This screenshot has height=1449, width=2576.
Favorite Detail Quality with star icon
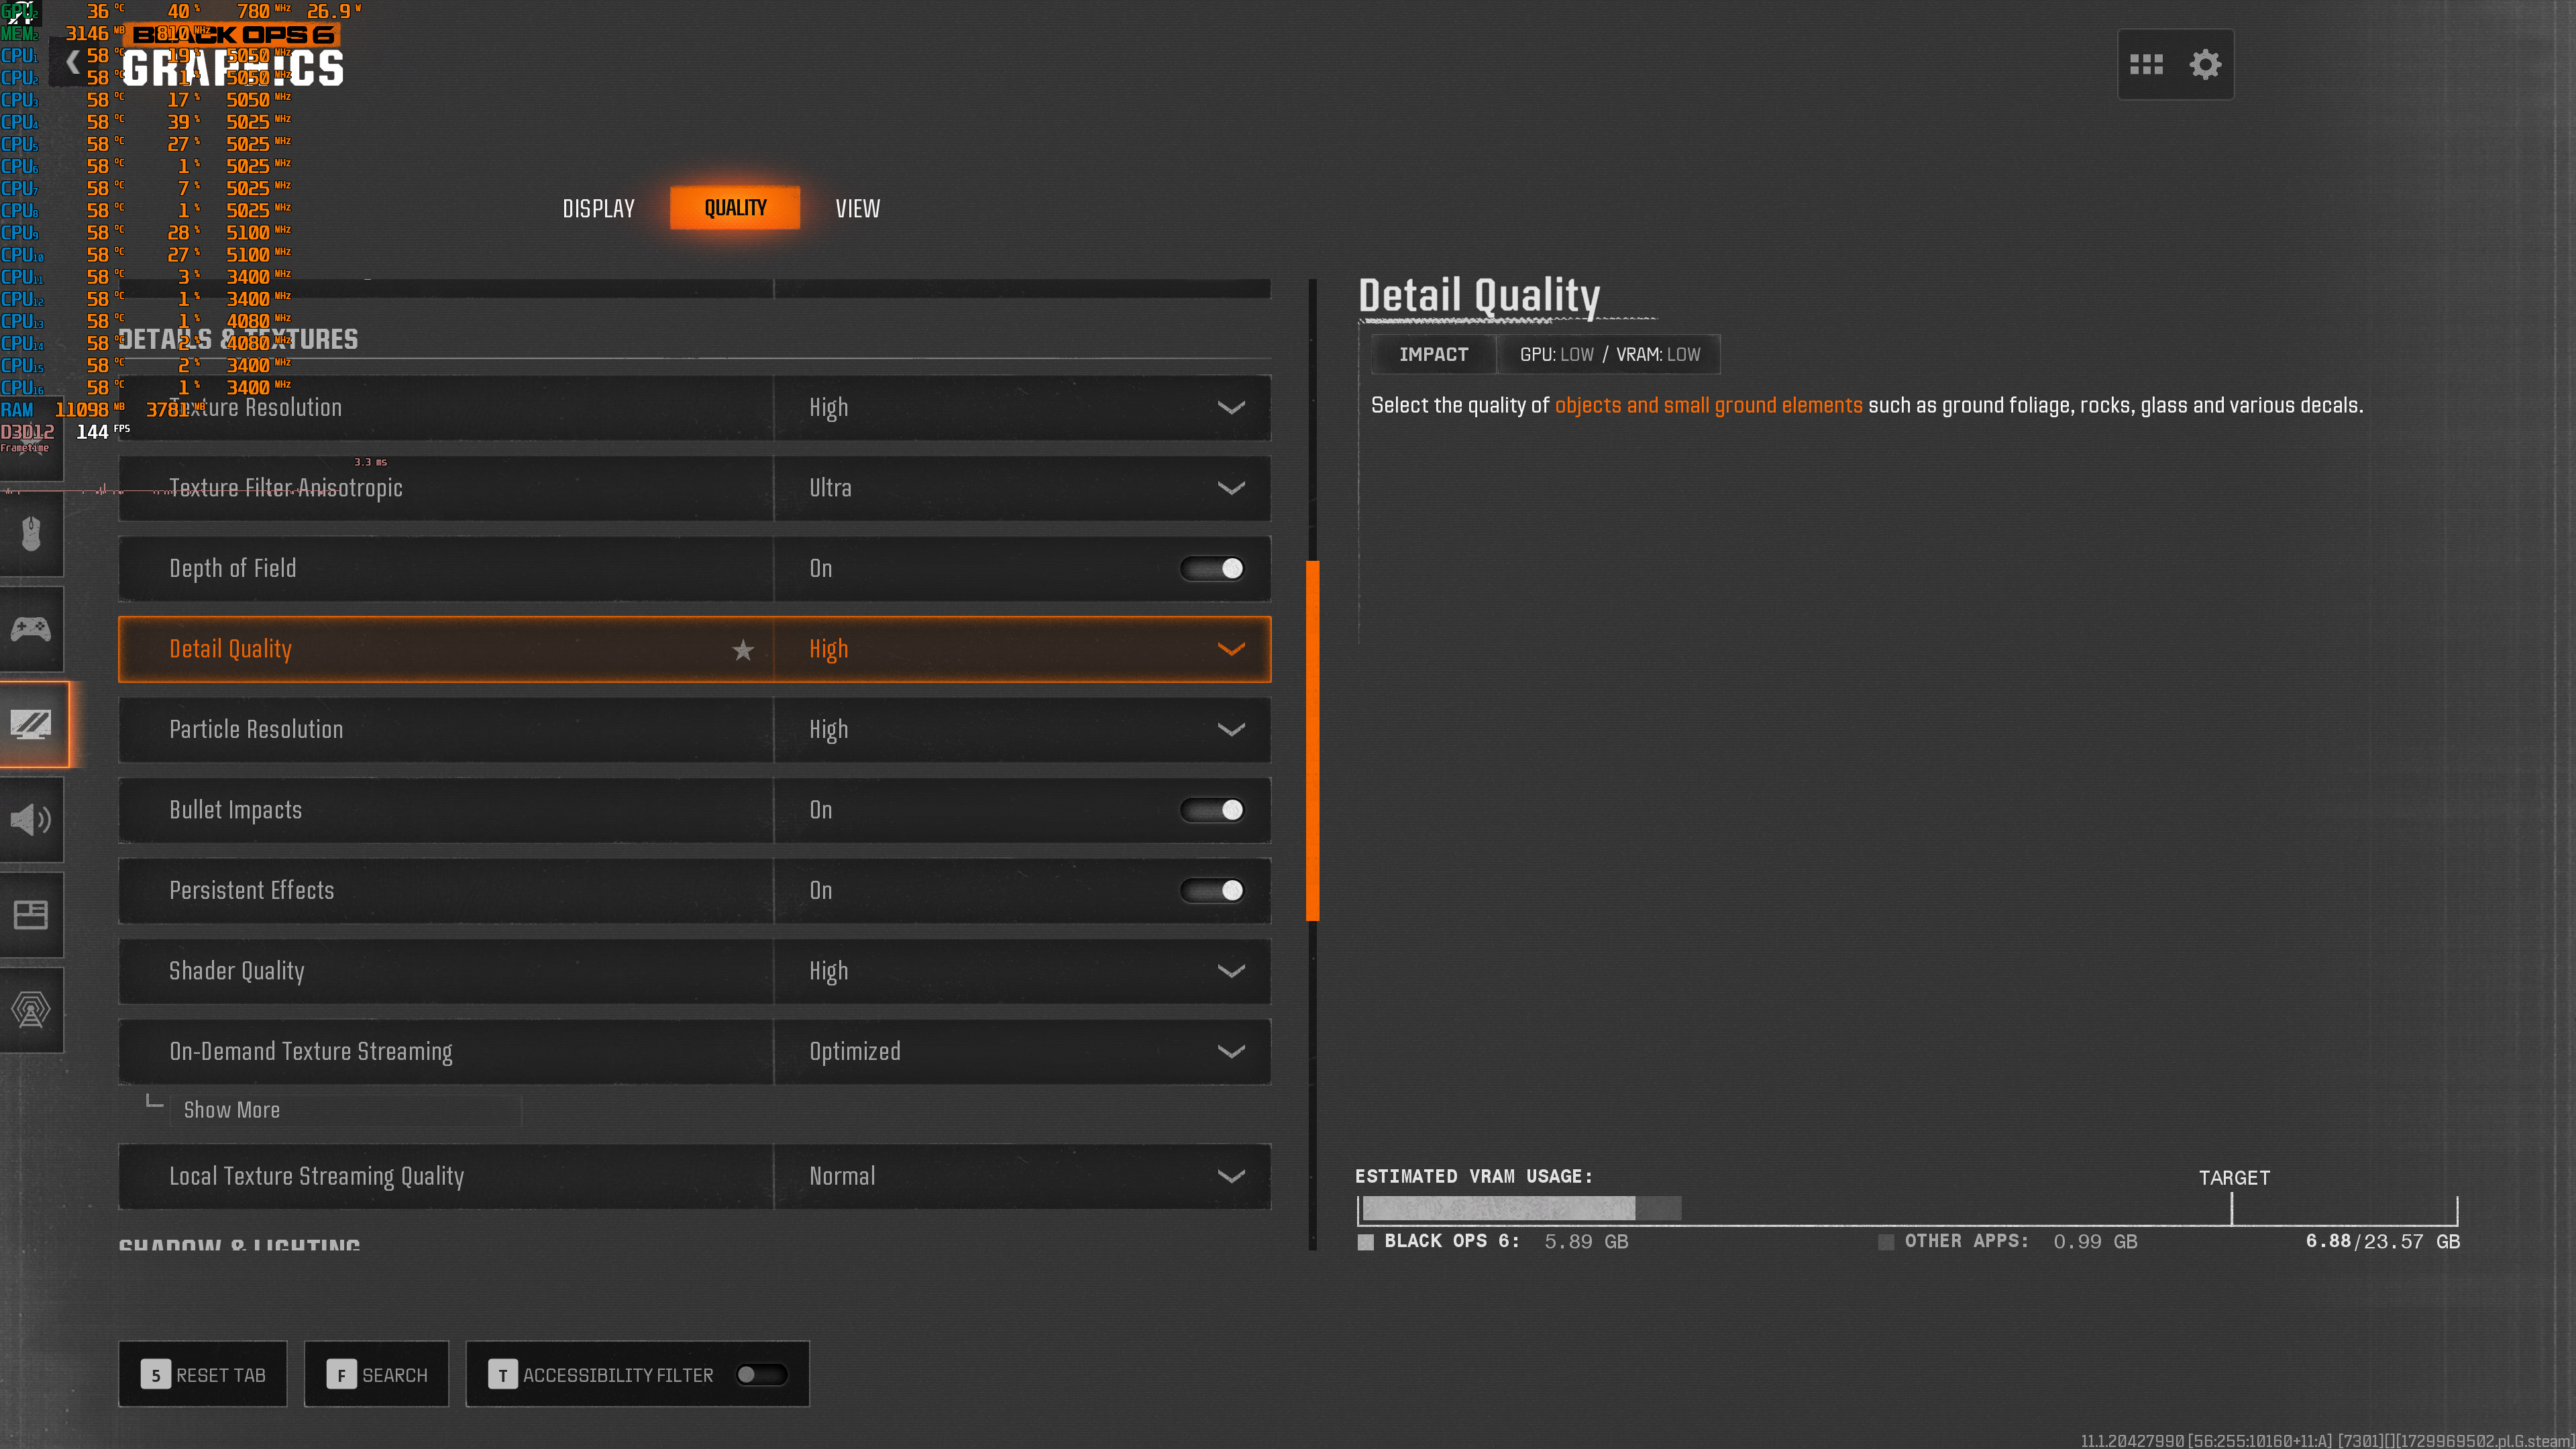(743, 650)
